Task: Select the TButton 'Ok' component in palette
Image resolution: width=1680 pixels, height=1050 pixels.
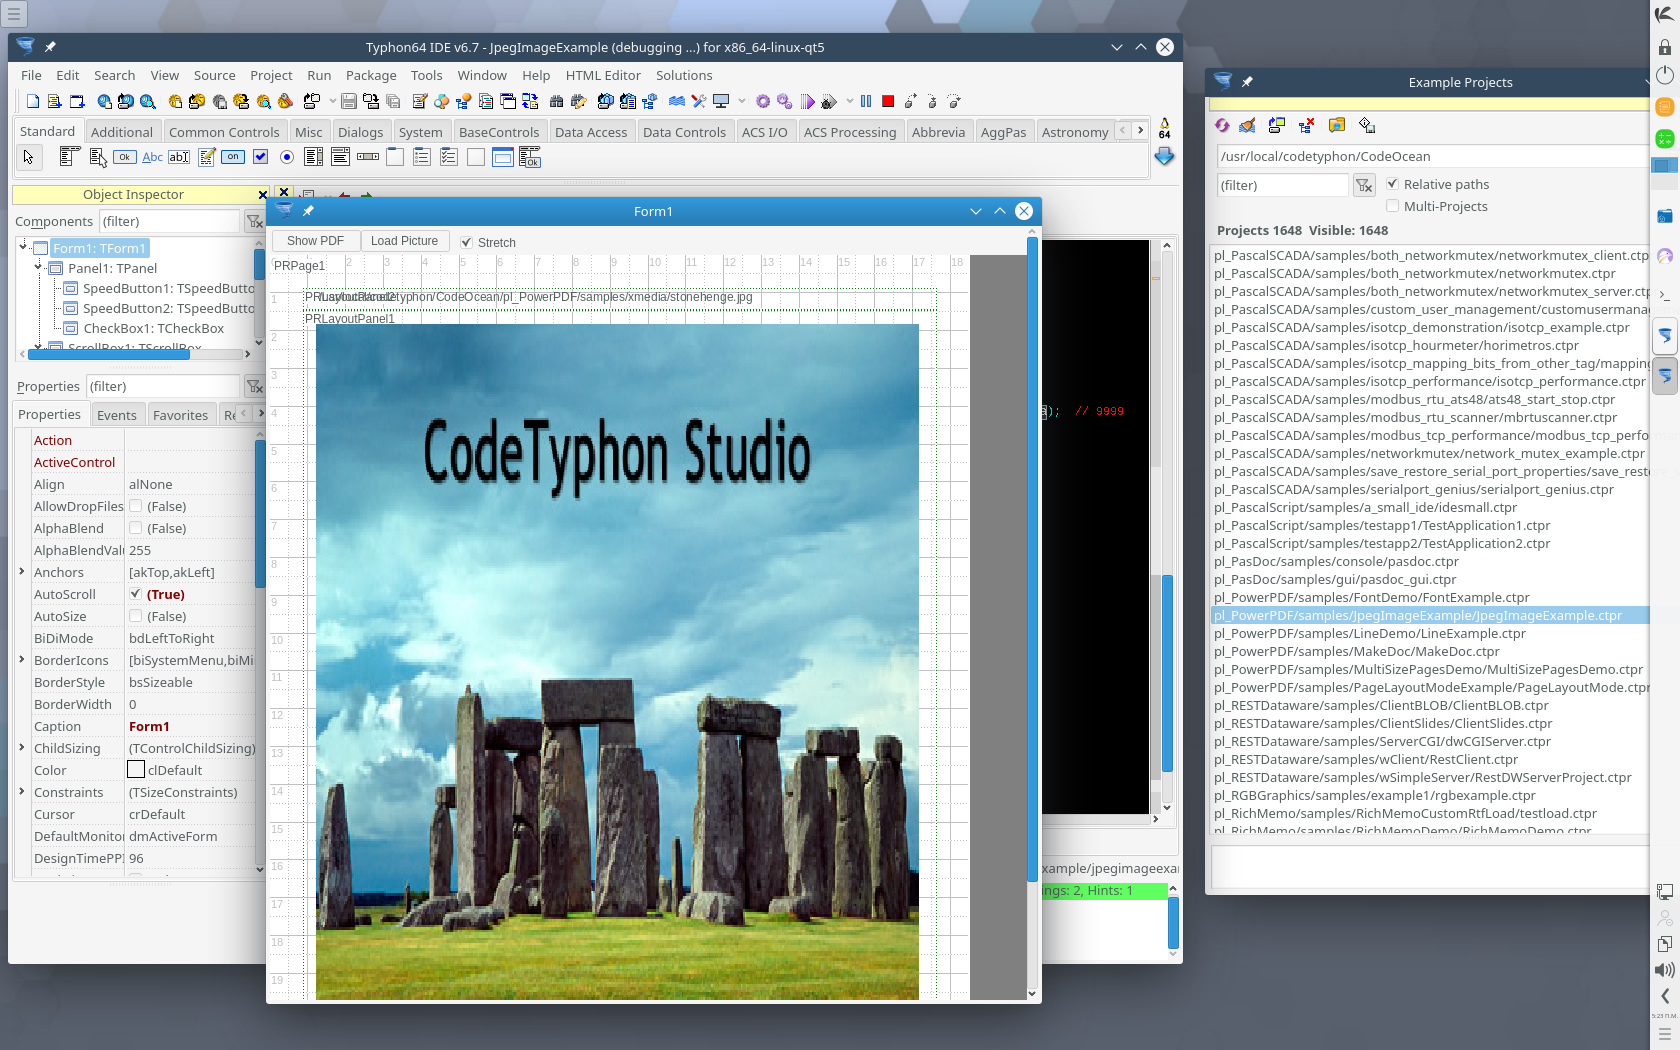Action: click(x=124, y=157)
